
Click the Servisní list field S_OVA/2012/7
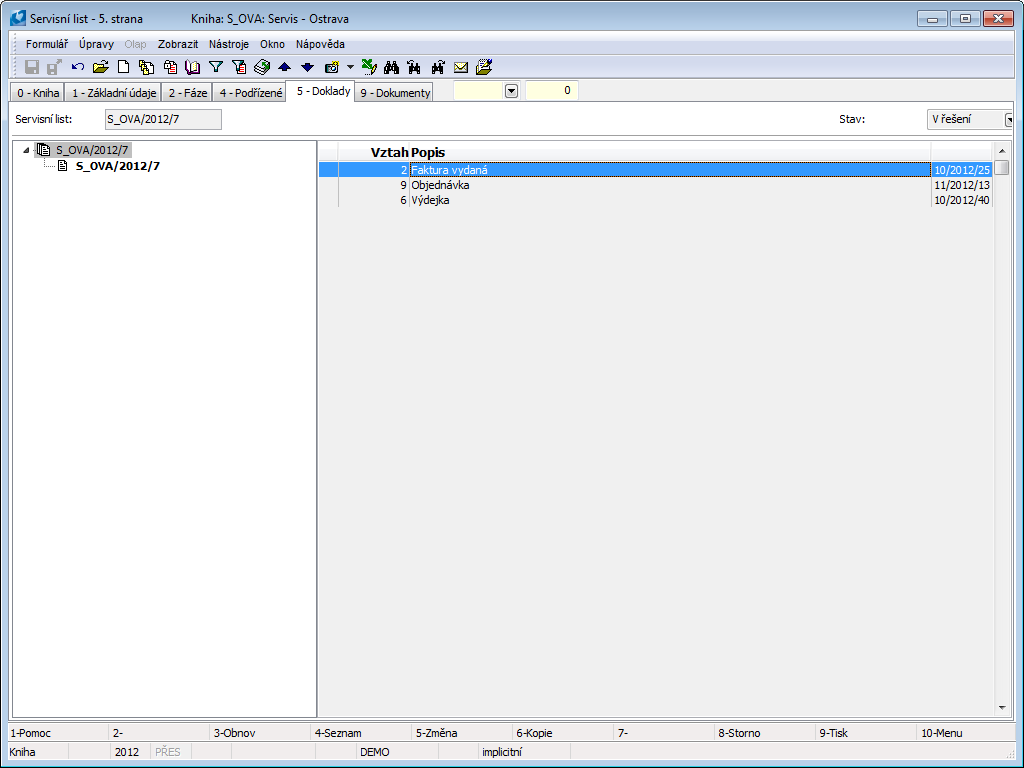tap(163, 120)
